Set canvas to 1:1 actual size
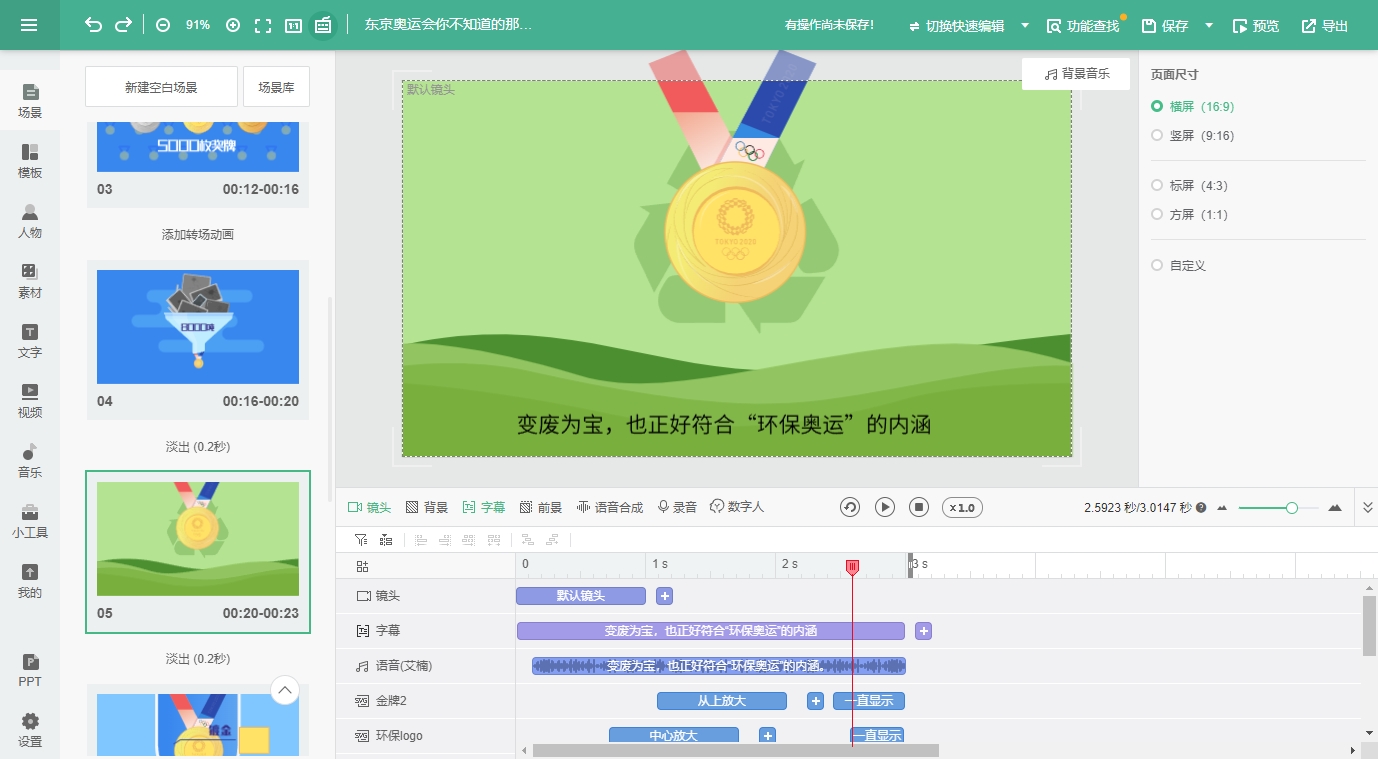1378x759 pixels. click(293, 25)
